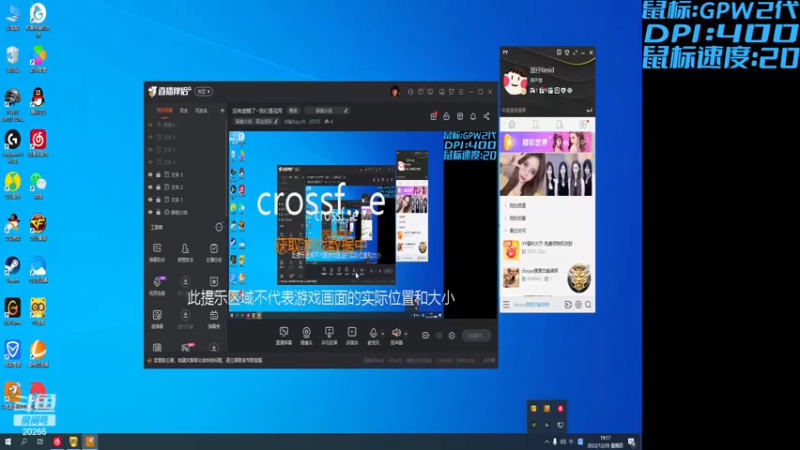Add a desktop screen capture source
The image size is (800, 450).
point(284,335)
